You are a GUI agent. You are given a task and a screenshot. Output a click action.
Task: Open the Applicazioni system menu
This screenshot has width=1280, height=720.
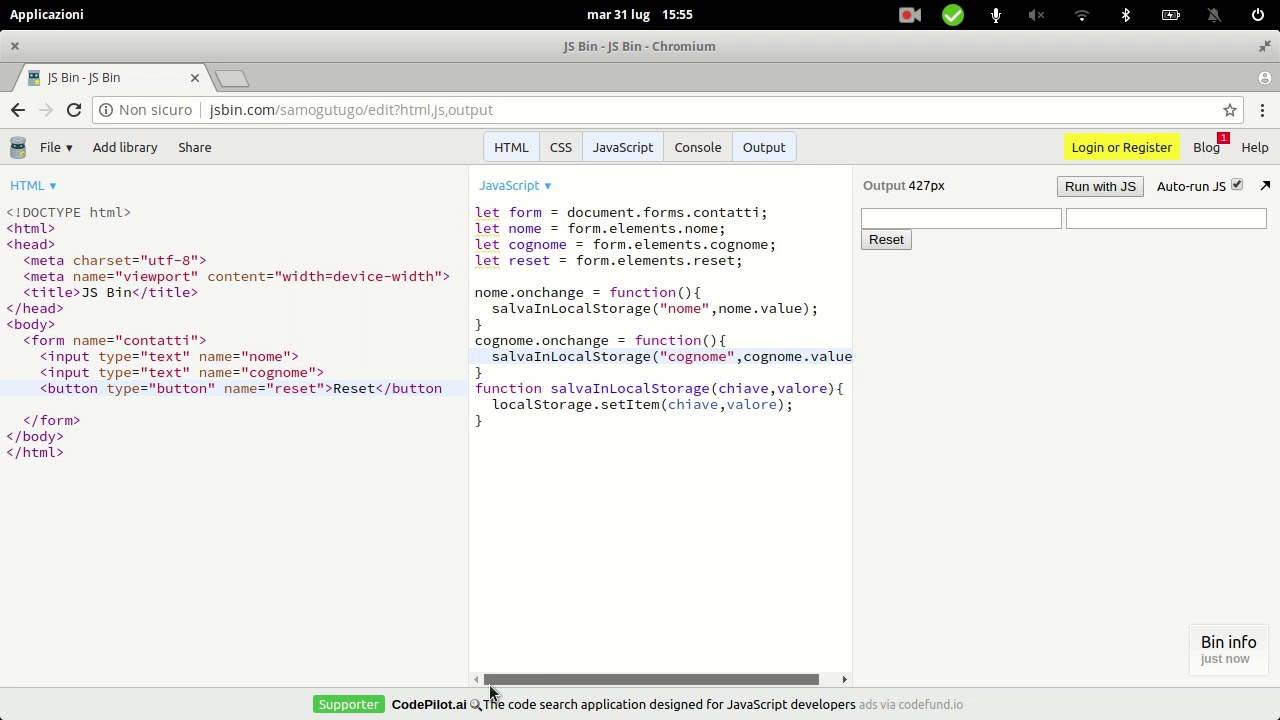pyautogui.click(x=47, y=15)
